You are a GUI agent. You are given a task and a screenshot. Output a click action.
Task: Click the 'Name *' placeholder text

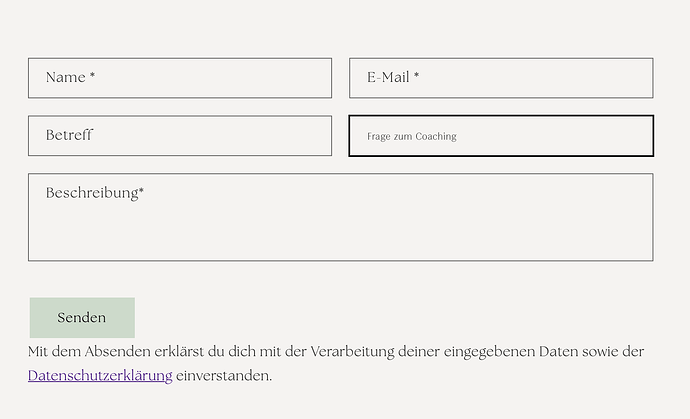70,78
